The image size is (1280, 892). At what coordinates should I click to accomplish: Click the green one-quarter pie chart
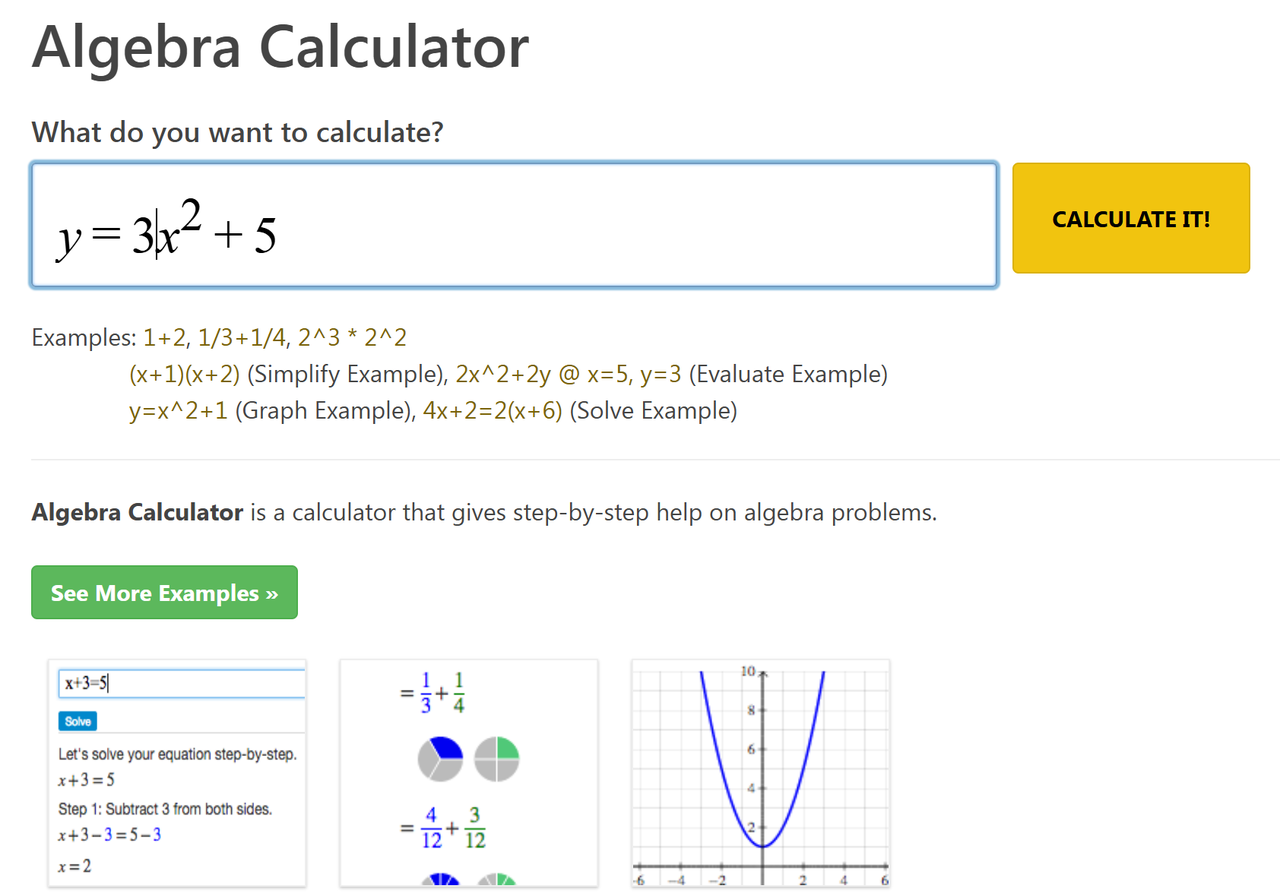496,758
